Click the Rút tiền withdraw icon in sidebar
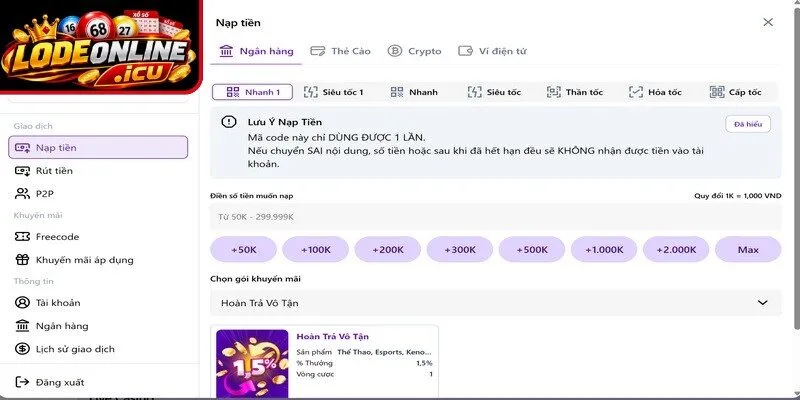The height and width of the screenshot is (400, 800). point(22,170)
